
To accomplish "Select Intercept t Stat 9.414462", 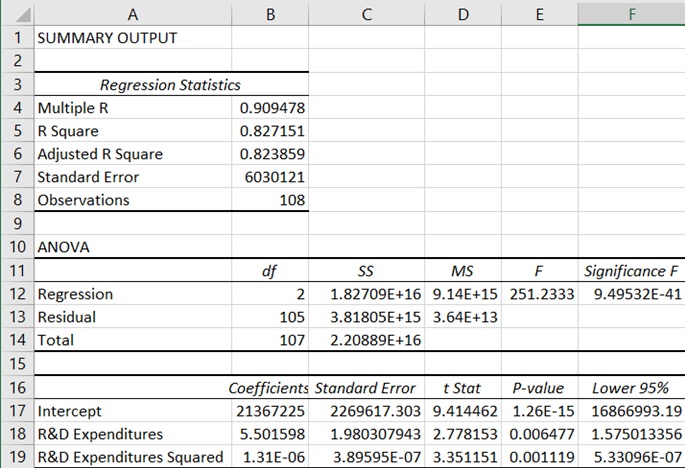I will 465,411.
